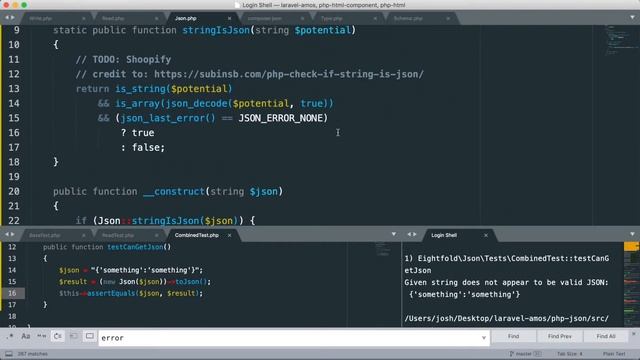
Task: Close the Write.php tab
Action: (84, 18)
